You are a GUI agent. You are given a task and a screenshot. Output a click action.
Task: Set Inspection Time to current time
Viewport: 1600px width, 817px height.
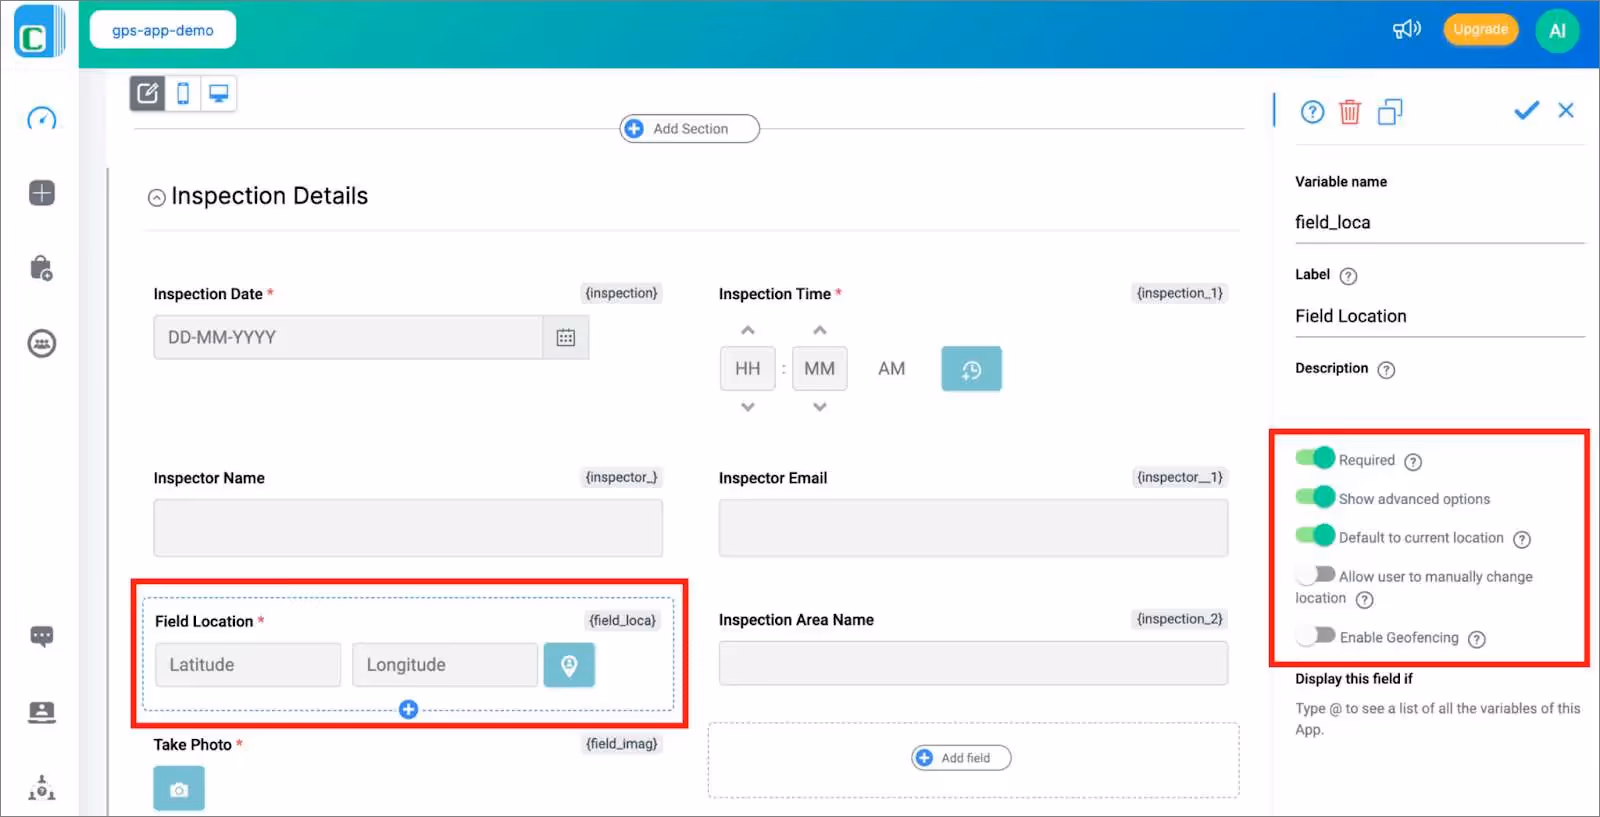971,369
